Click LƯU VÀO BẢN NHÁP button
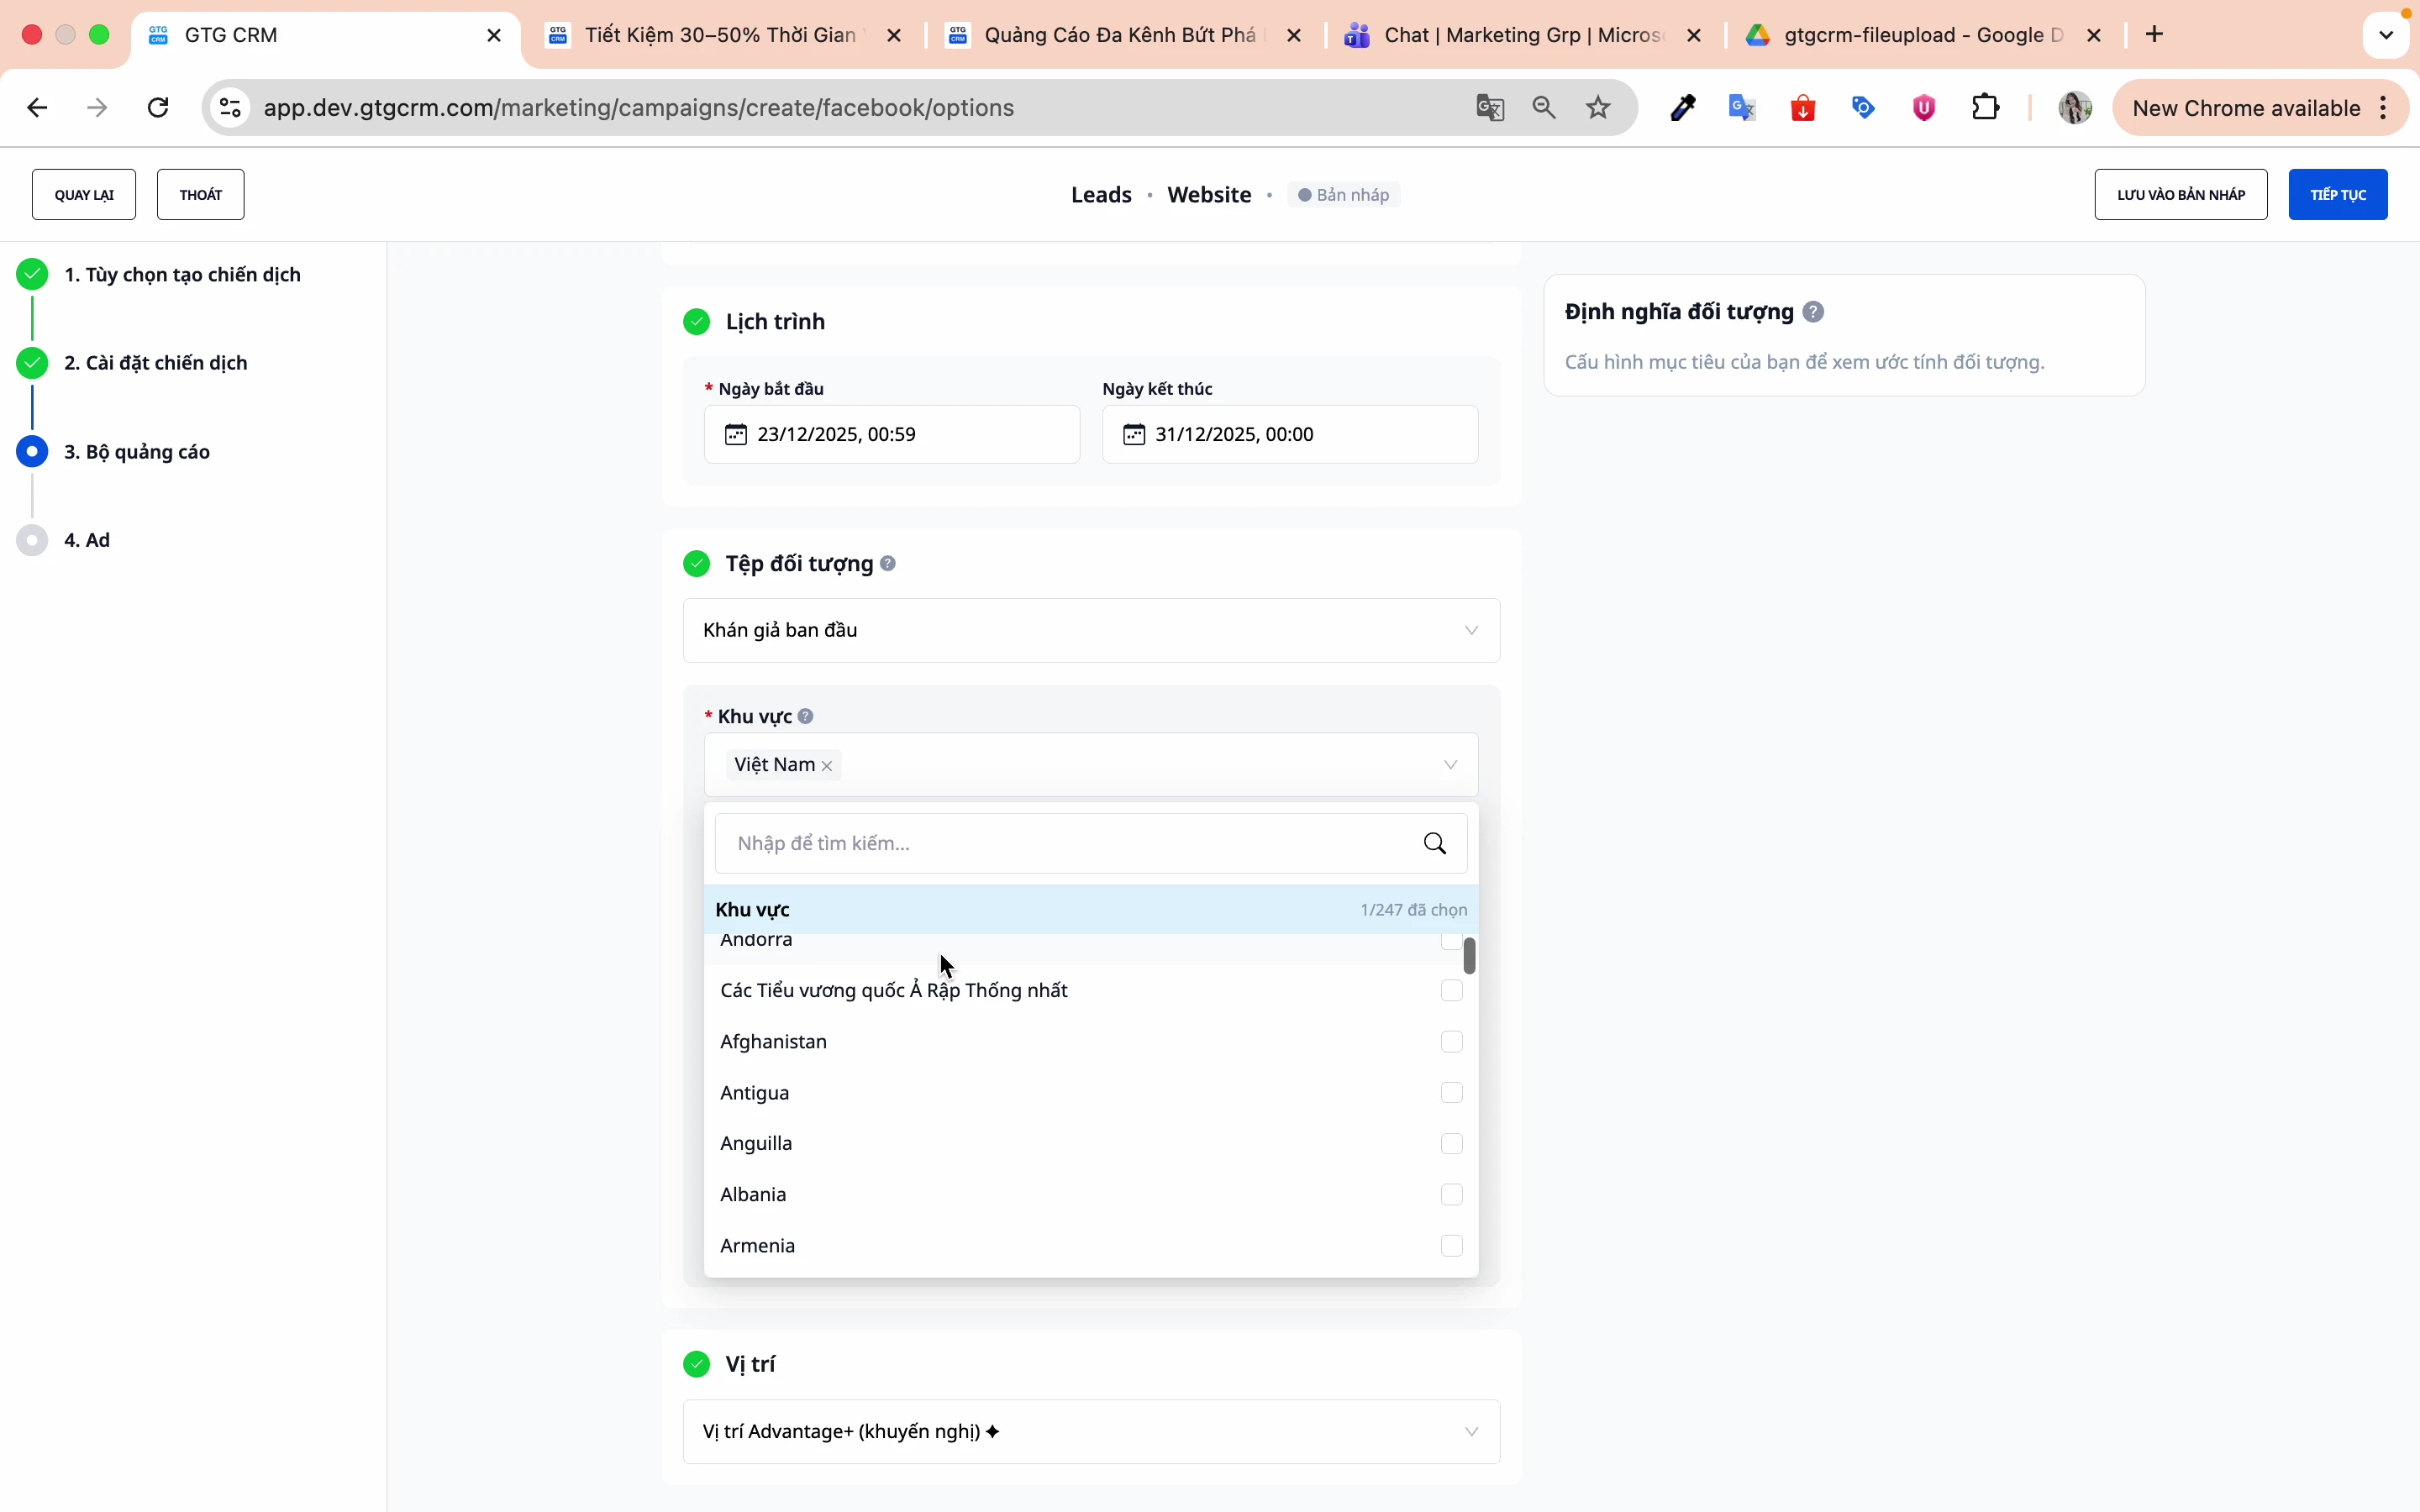Screen dimensions: 2420x1512 point(2180,194)
